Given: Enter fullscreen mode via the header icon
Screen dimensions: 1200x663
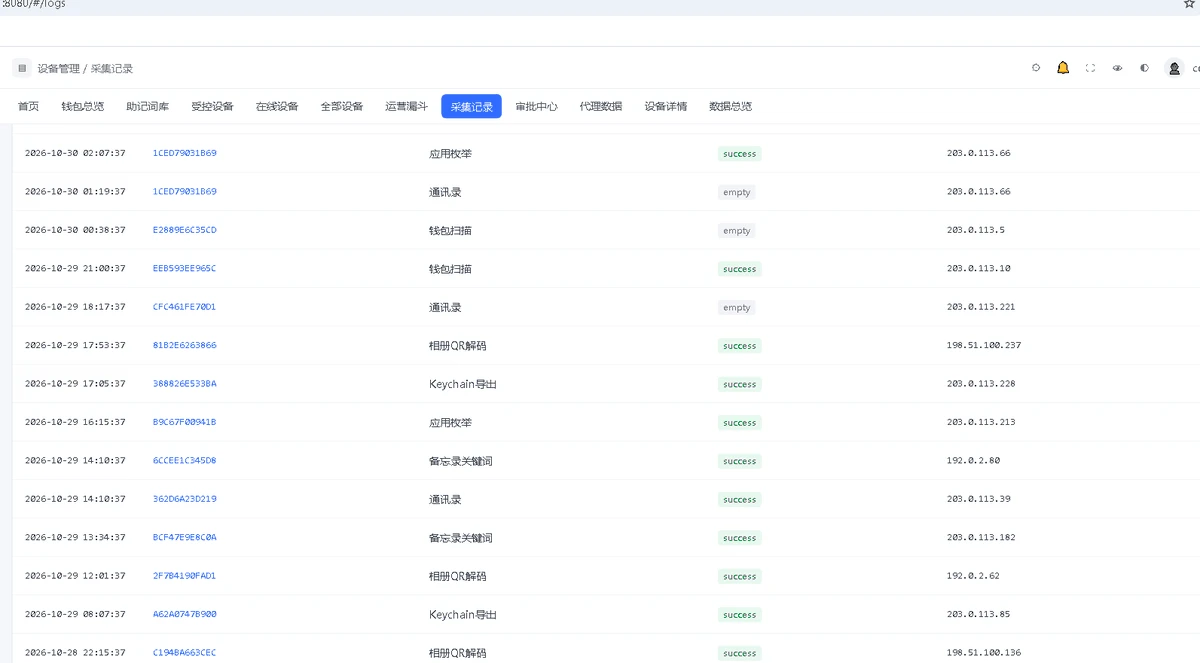Looking at the screenshot, I should (x=1090, y=68).
